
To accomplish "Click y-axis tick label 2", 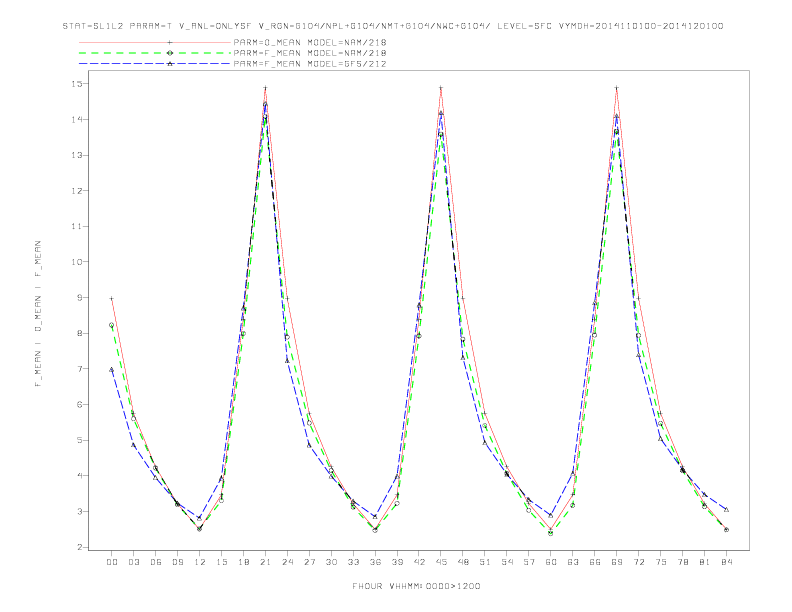I will pos(79,547).
